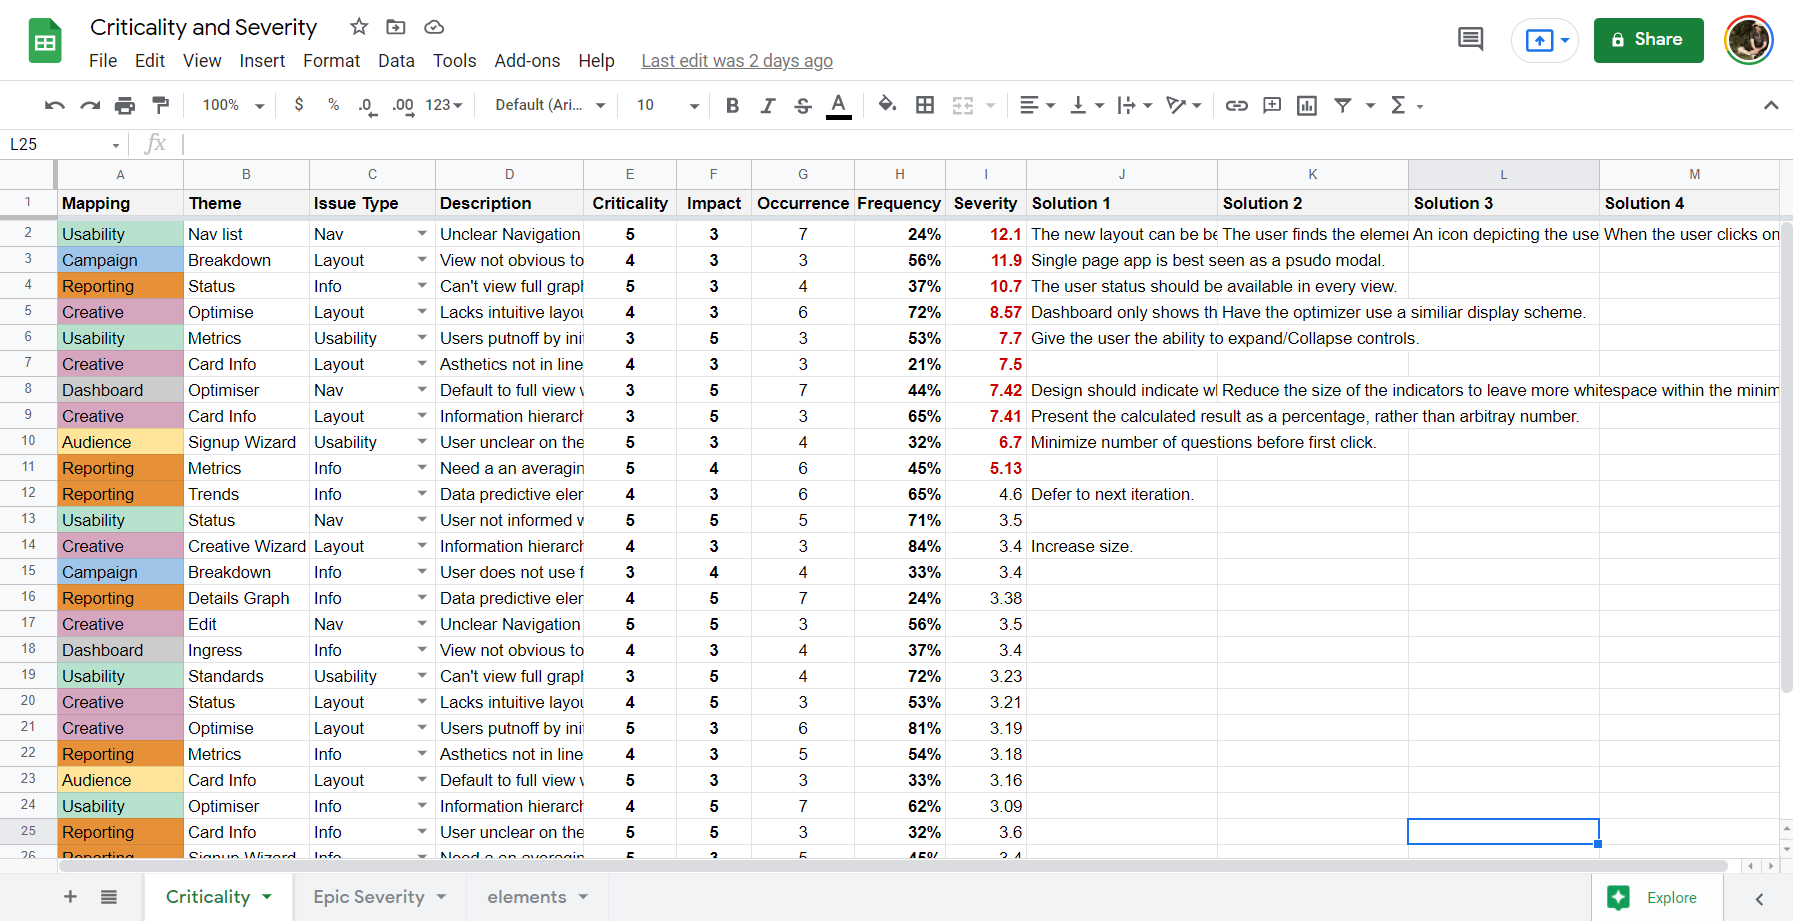1793x921 pixels.
Task: Open the Format menu
Action: [x=331, y=61]
